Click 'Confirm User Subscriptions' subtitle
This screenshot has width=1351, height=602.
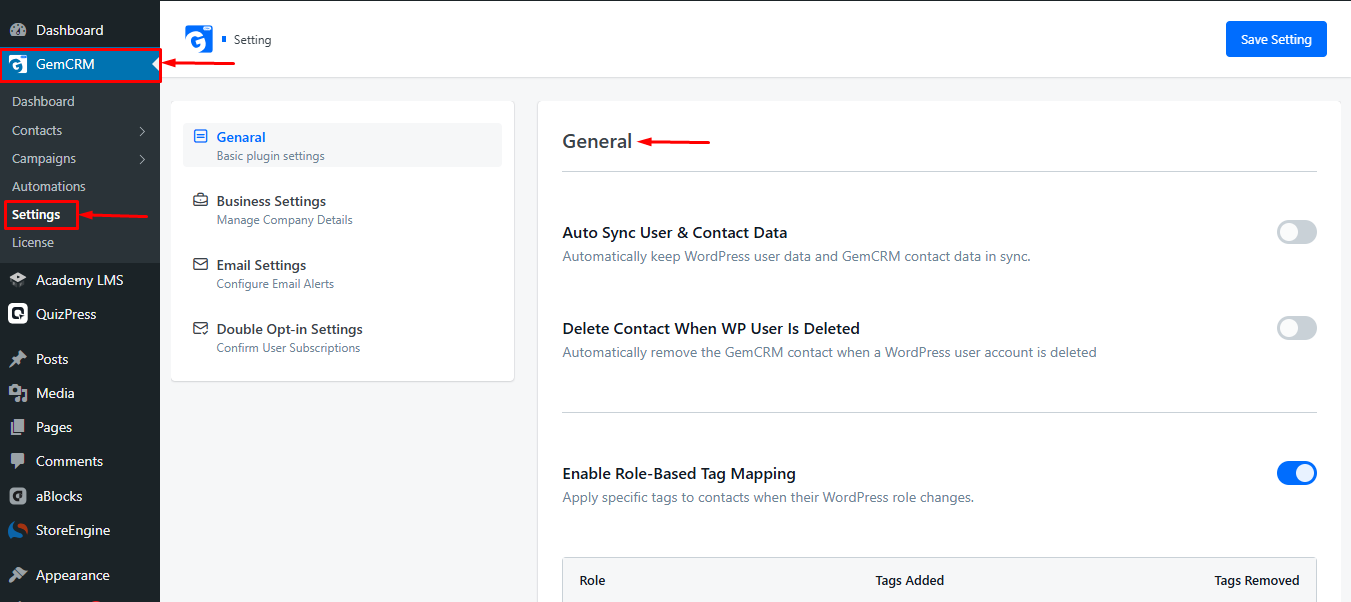coord(288,348)
